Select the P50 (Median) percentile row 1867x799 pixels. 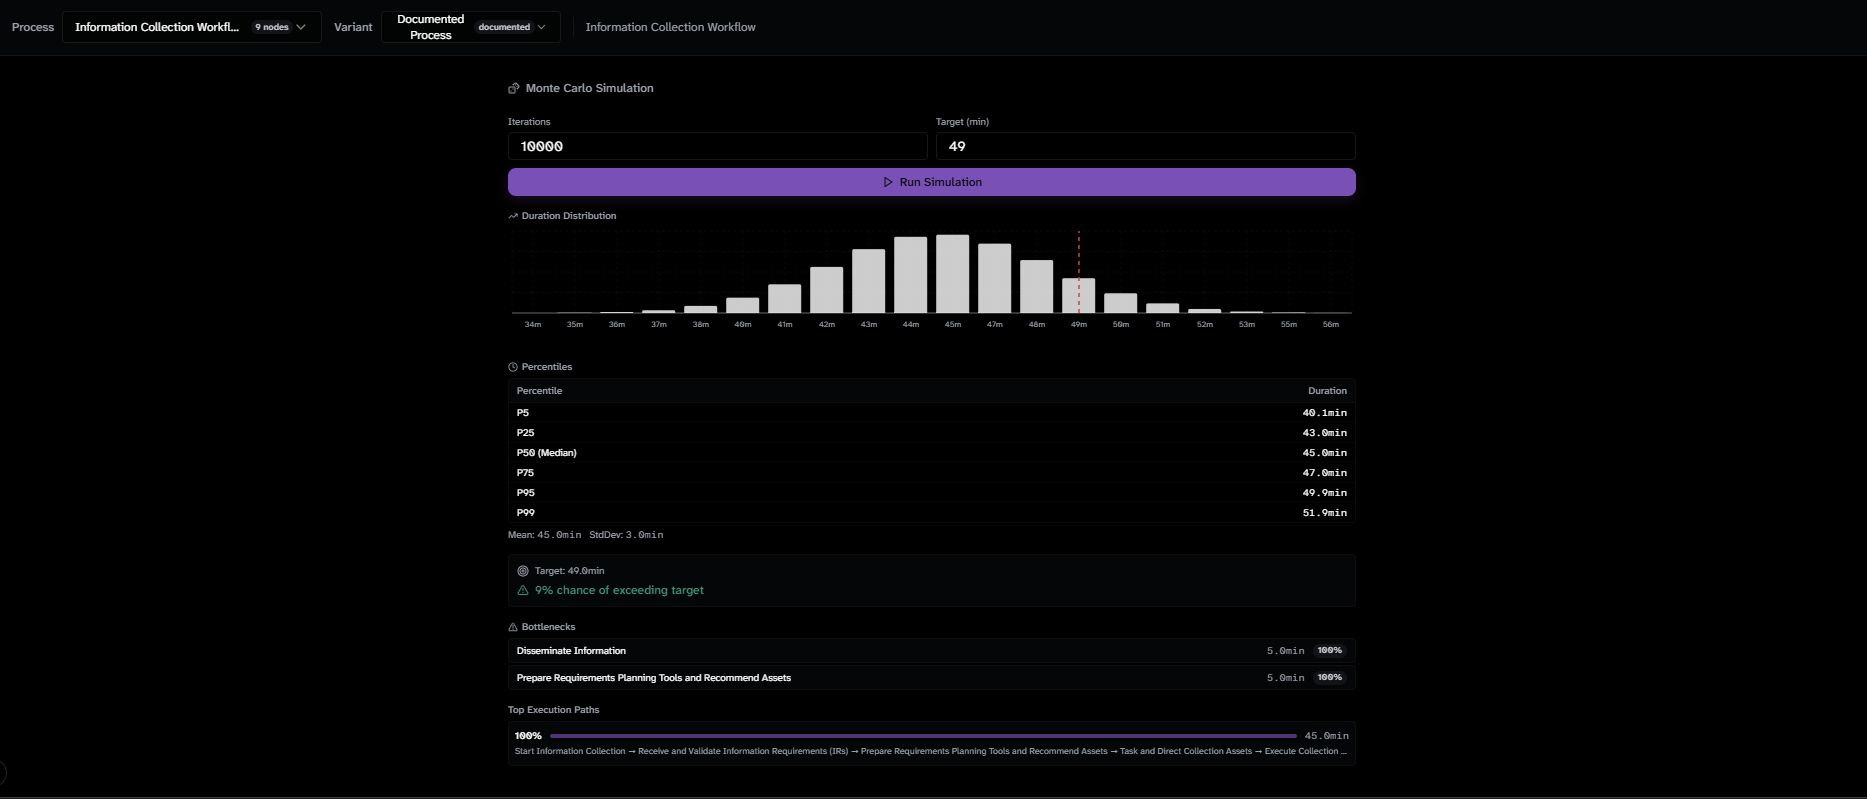click(932, 453)
